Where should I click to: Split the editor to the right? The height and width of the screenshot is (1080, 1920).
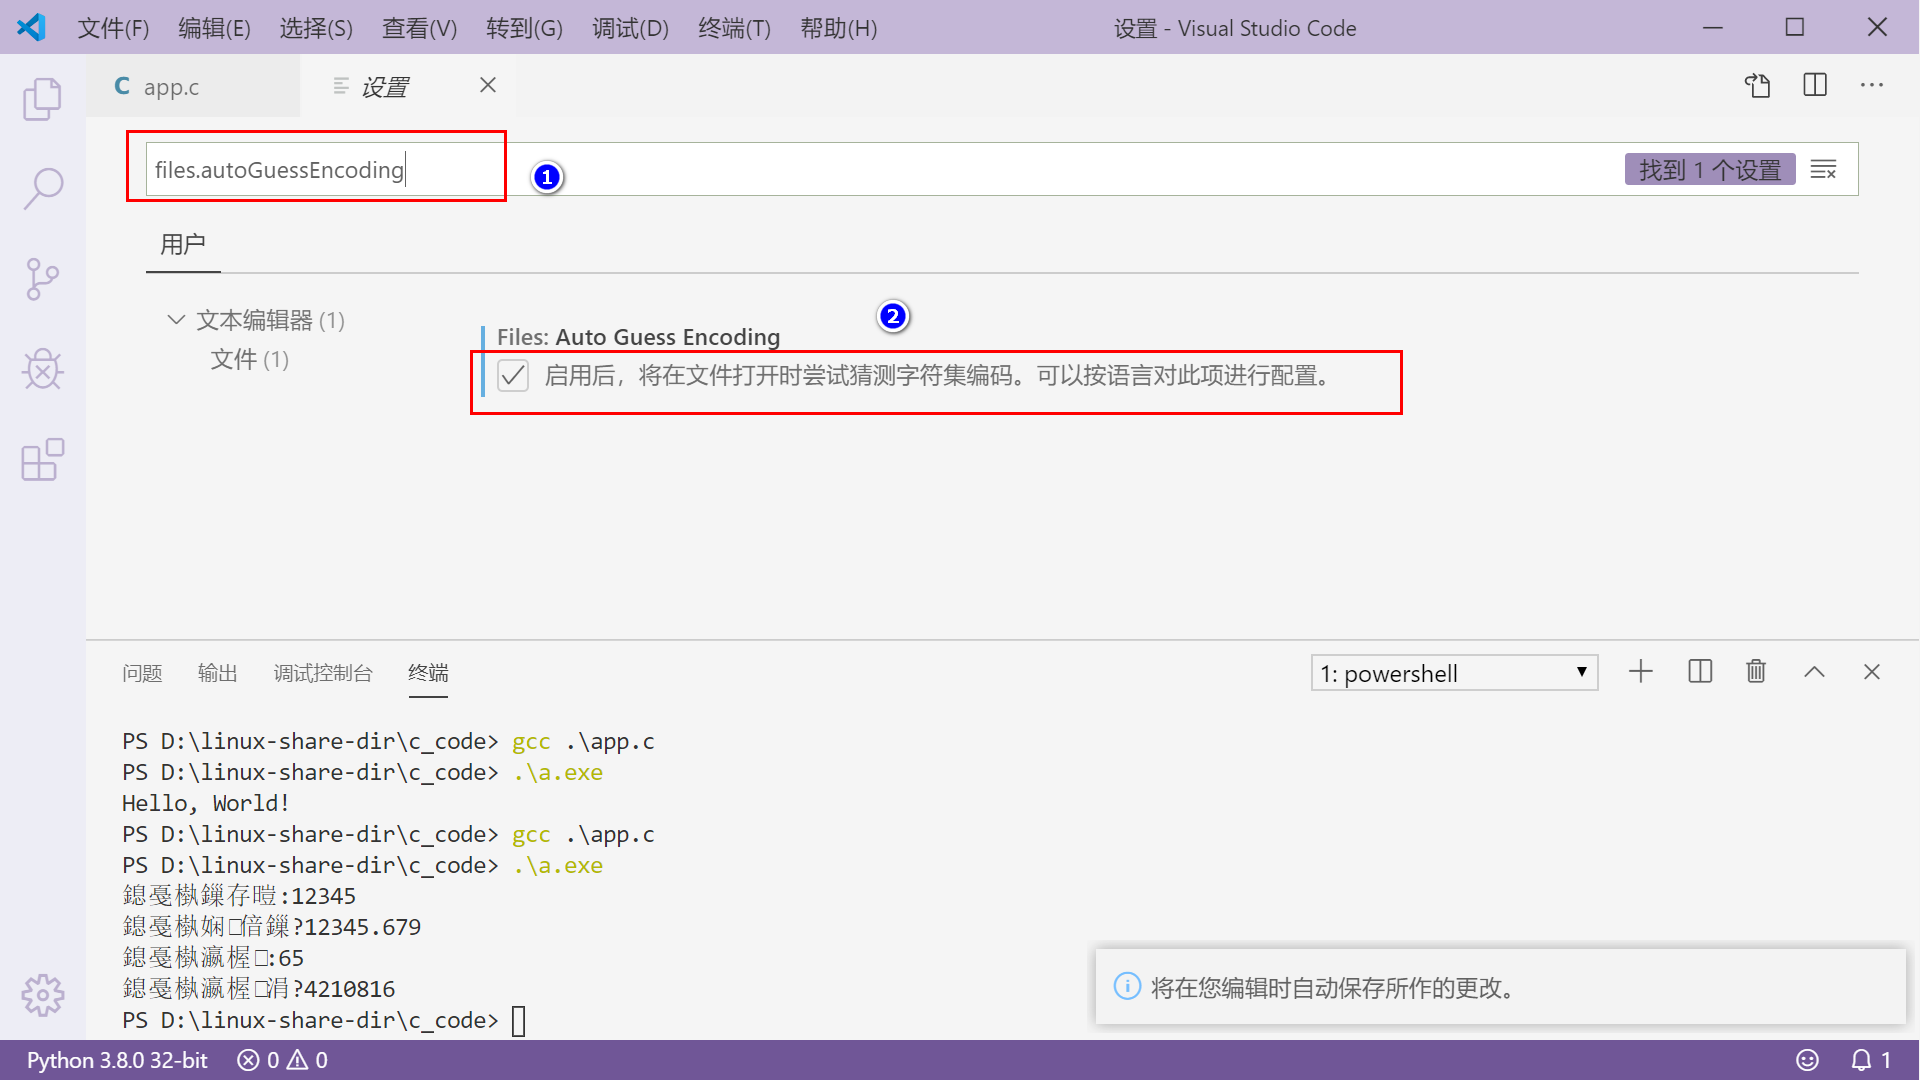coord(1814,86)
